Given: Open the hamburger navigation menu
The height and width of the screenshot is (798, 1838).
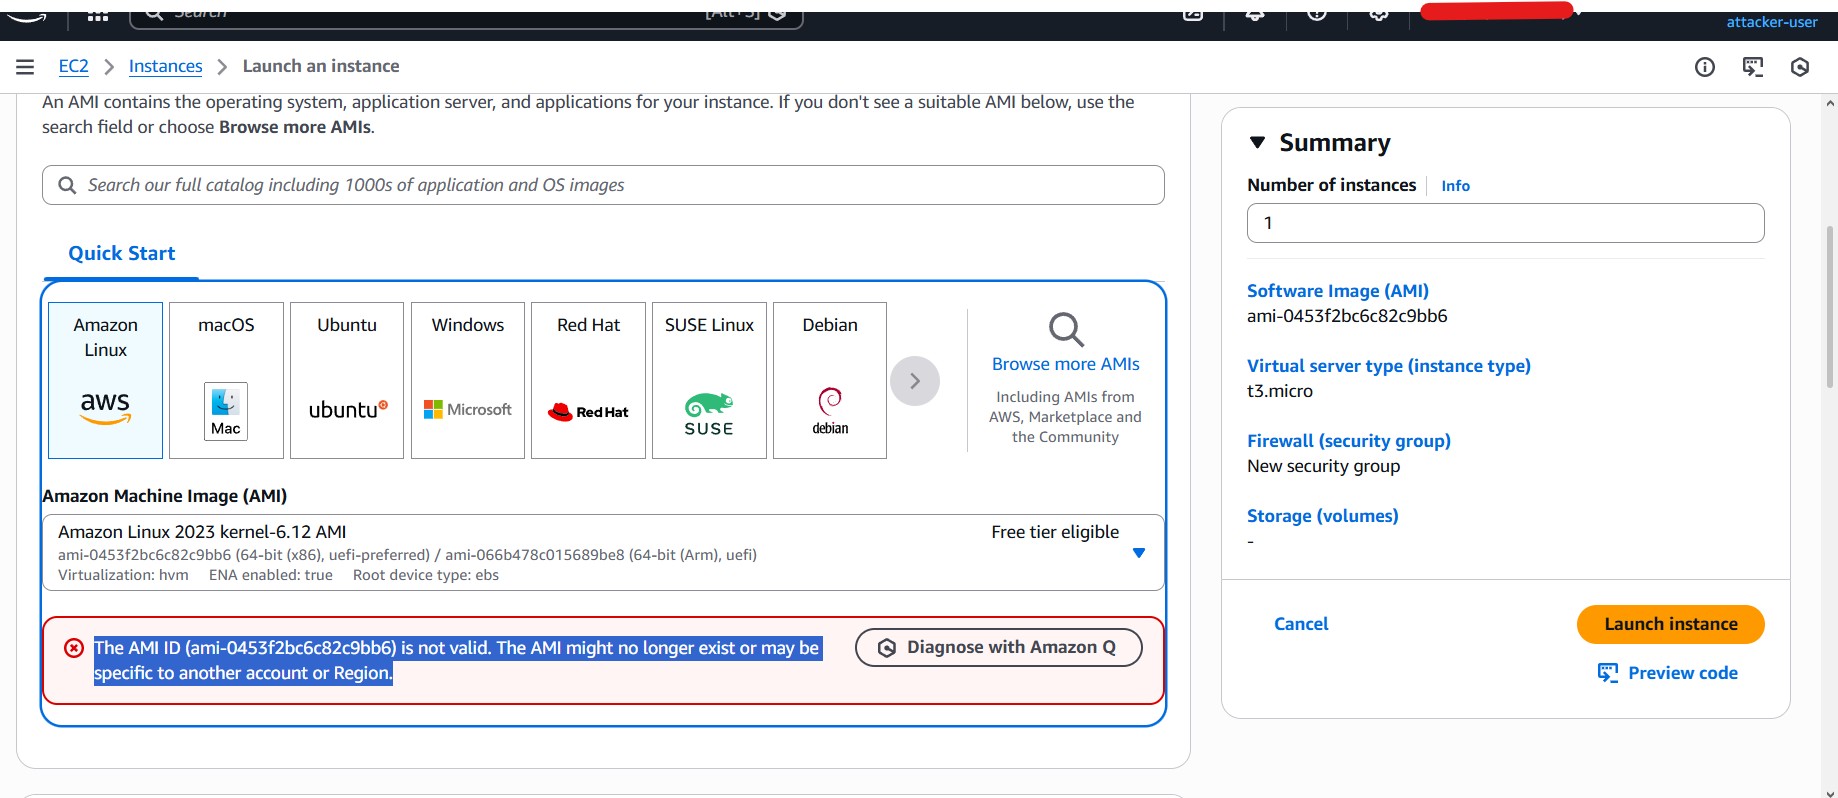Looking at the screenshot, I should tap(25, 66).
